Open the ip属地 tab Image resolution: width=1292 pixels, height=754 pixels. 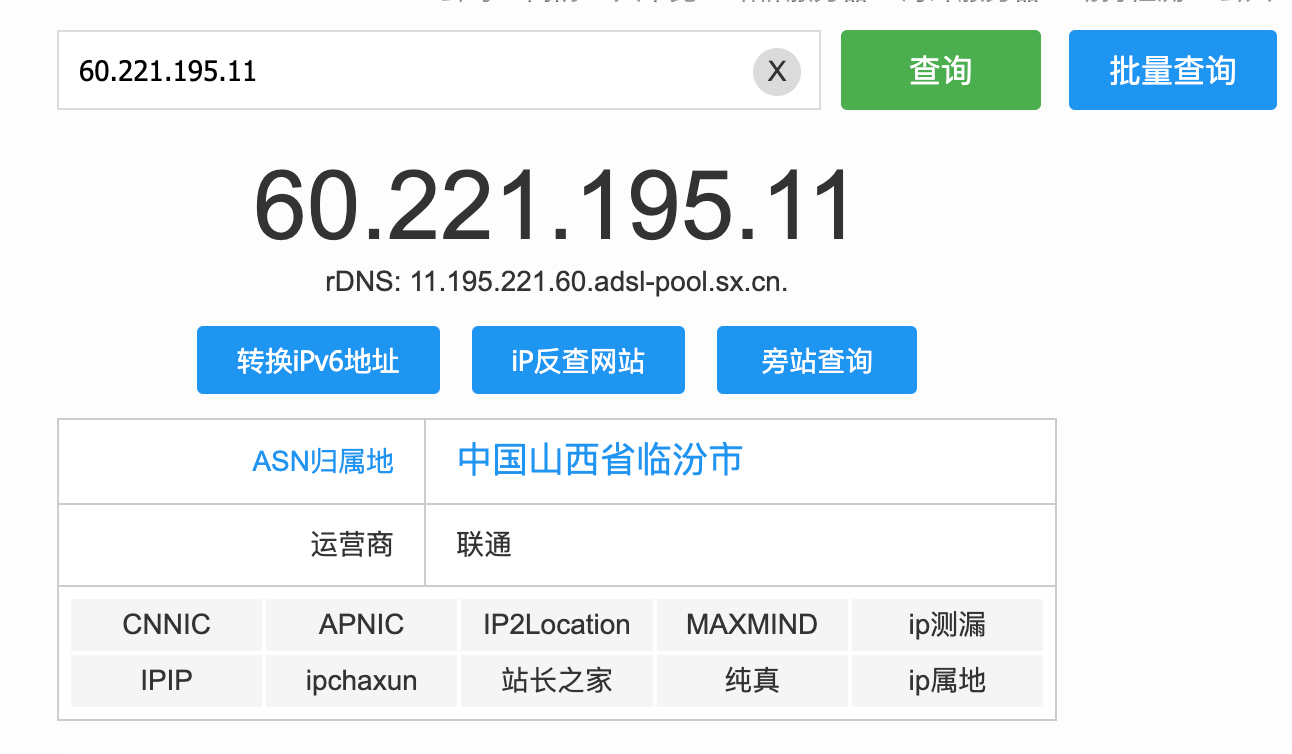pos(946,681)
